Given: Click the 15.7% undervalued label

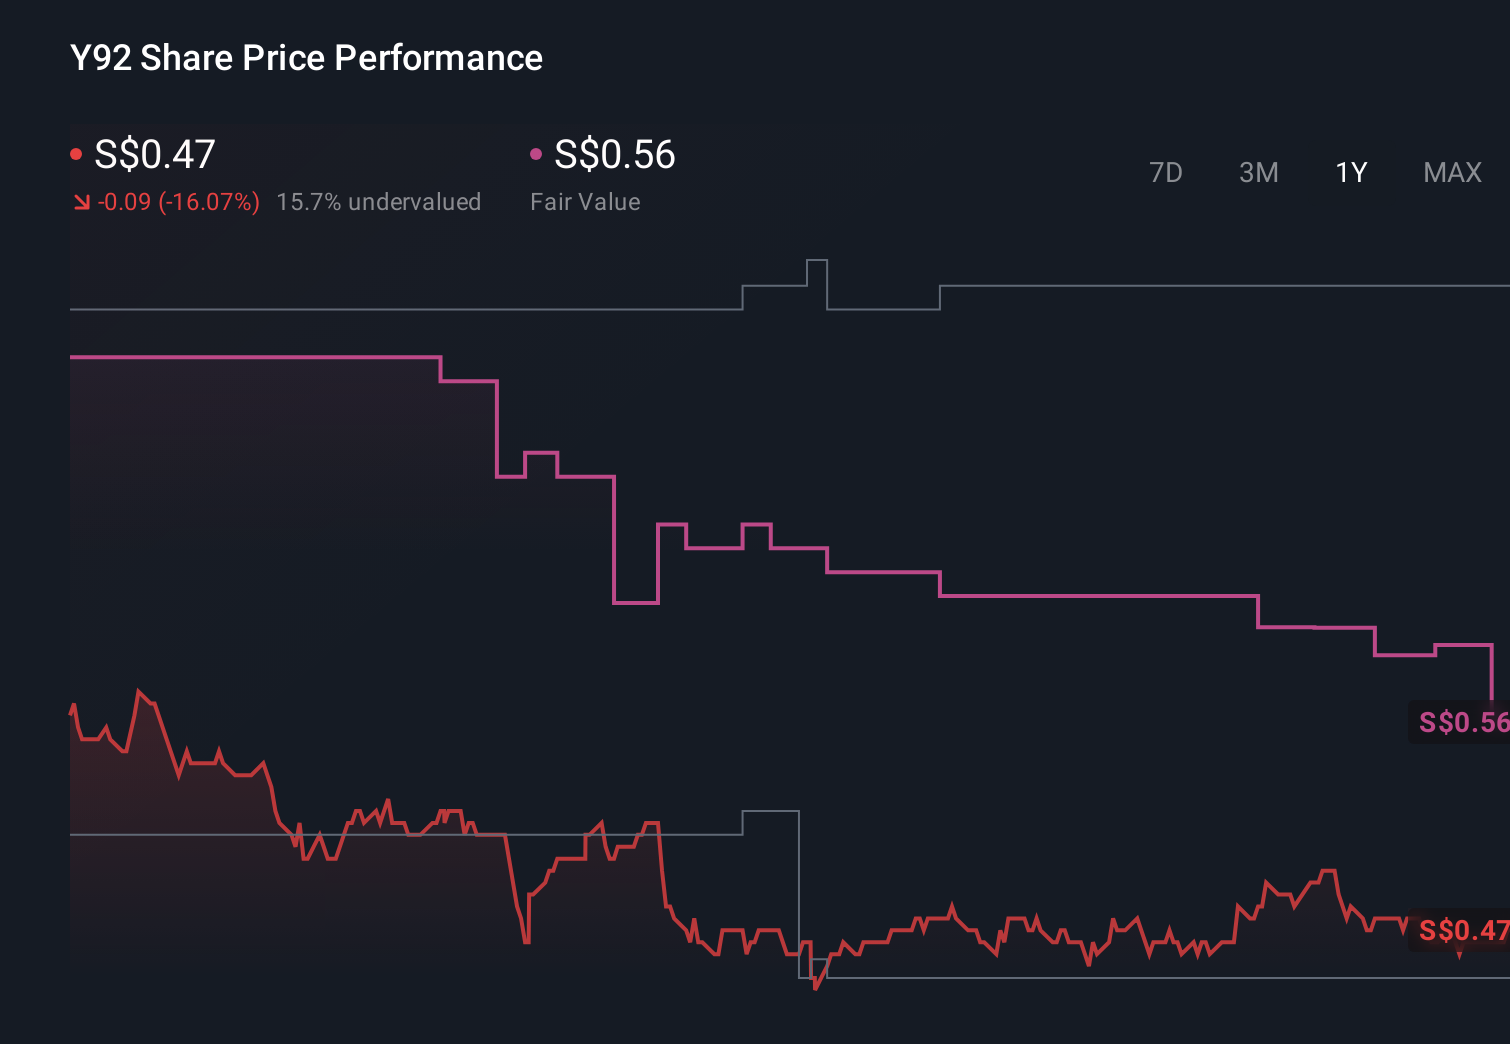Looking at the screenshot, I should coord(379,201).
